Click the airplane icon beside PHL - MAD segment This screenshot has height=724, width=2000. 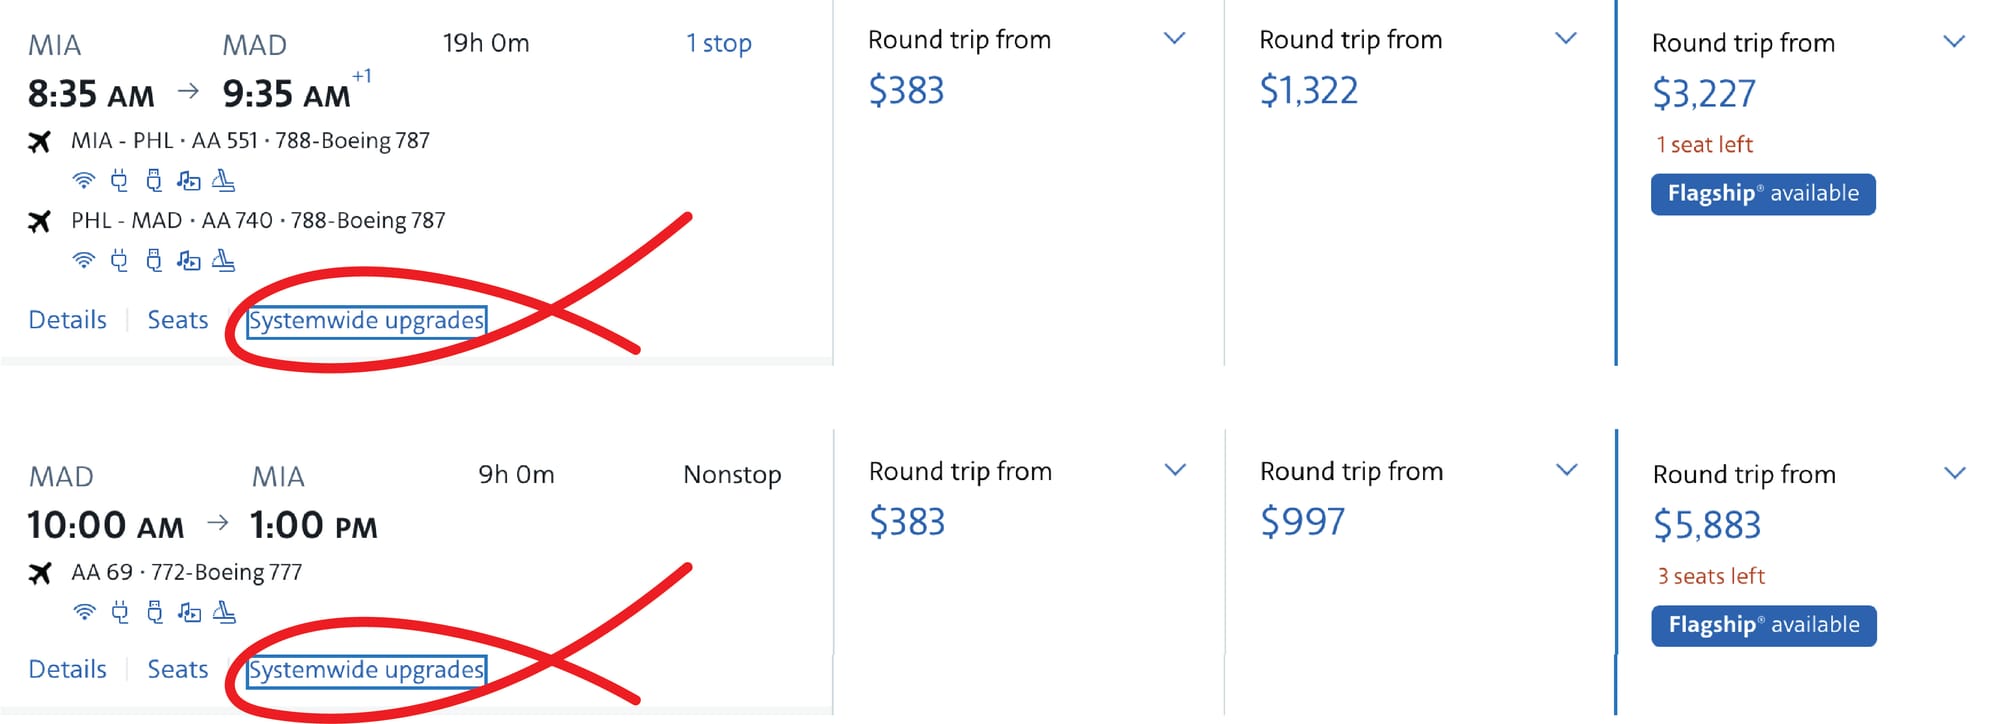pyautogui.click(x=39, y=221)
